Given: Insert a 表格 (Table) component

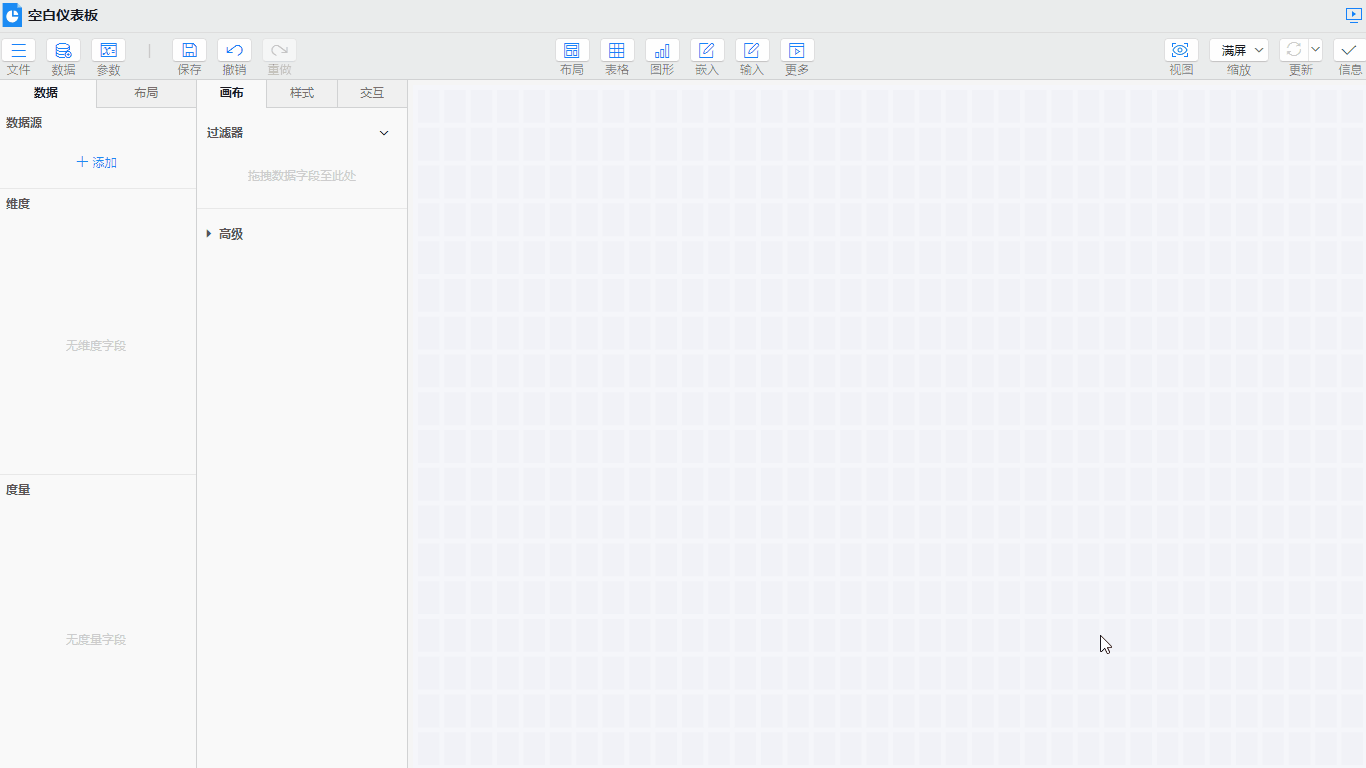Looking at the screenshot, I should point(617,51).
